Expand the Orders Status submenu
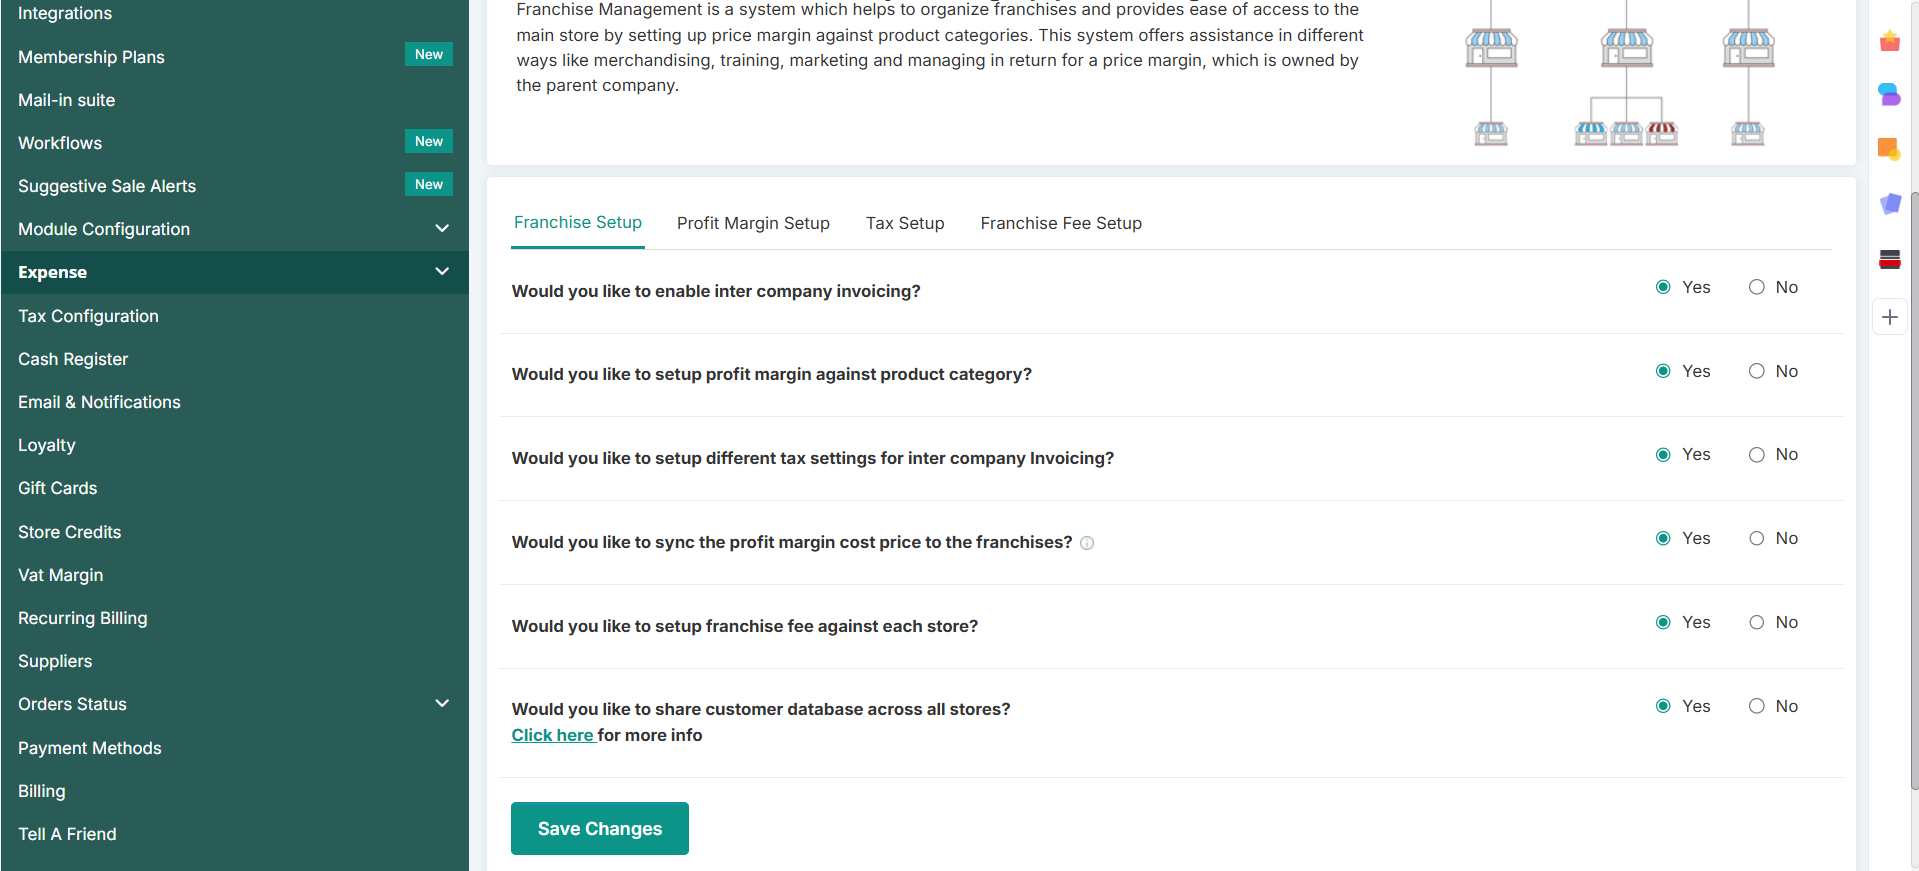 [x=442, y=704]
